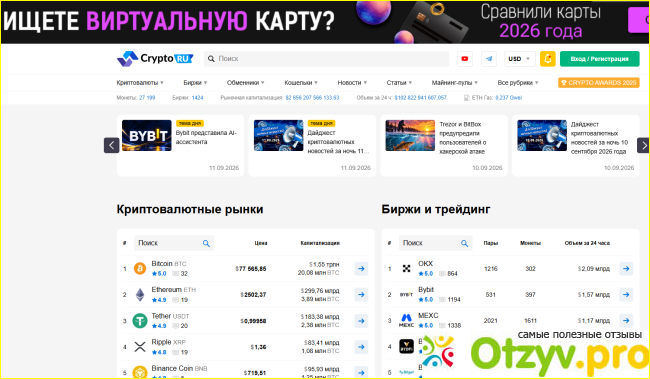Click the ETH Gas Gwei value

(x=509, y=98)
